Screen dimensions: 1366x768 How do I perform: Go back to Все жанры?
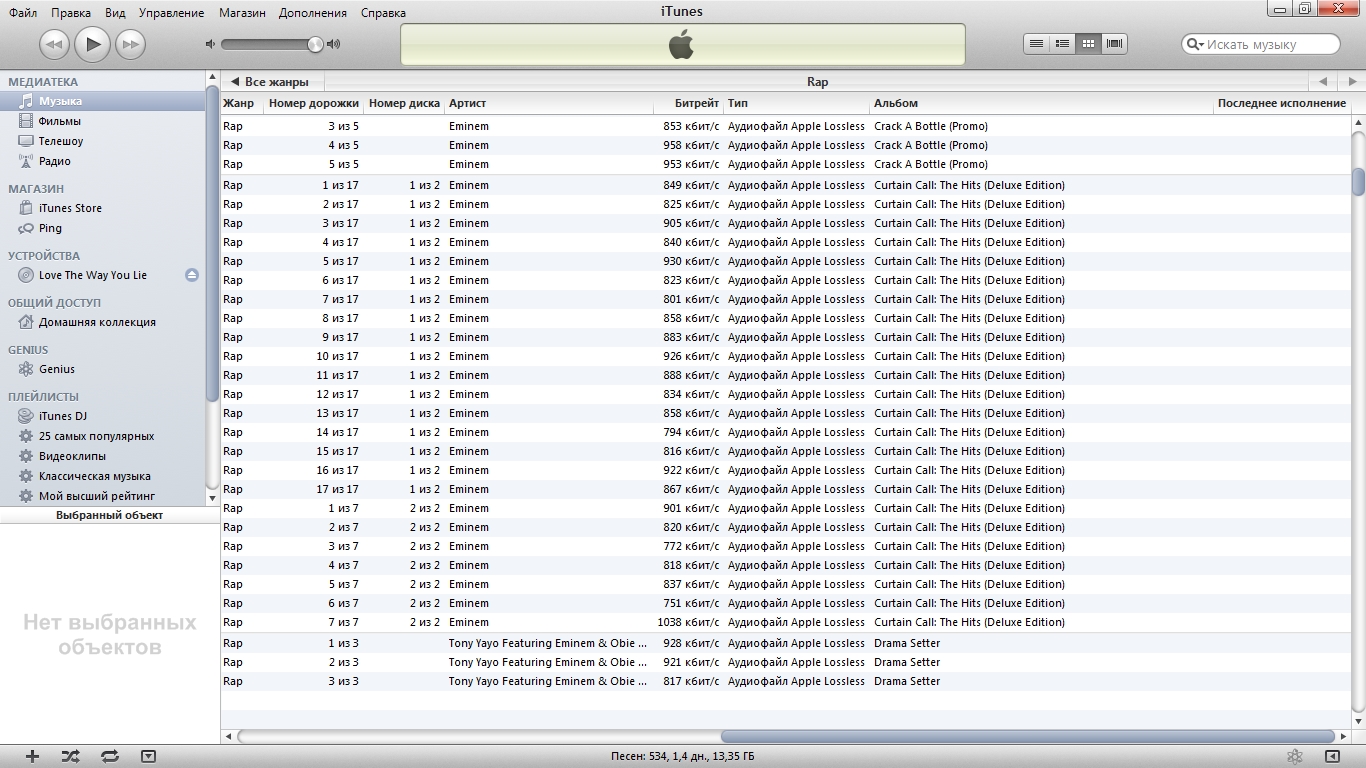coord(273,82)
